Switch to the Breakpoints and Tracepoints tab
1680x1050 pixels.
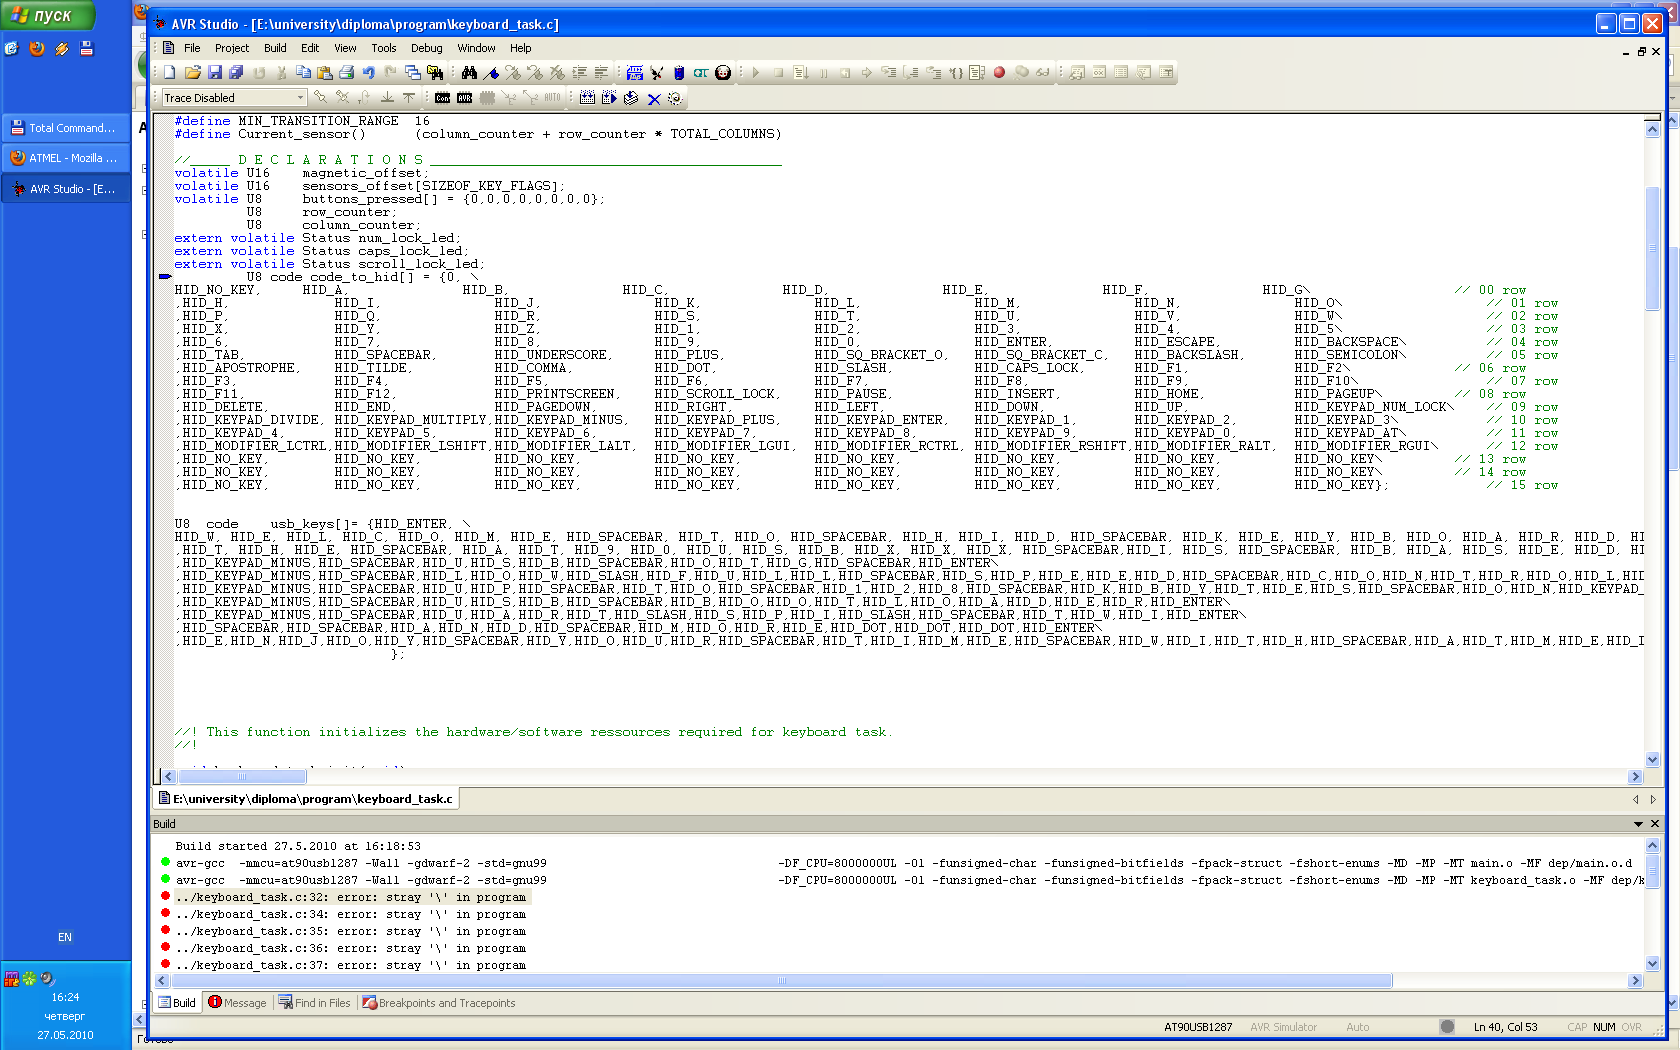click(439, 1003)
